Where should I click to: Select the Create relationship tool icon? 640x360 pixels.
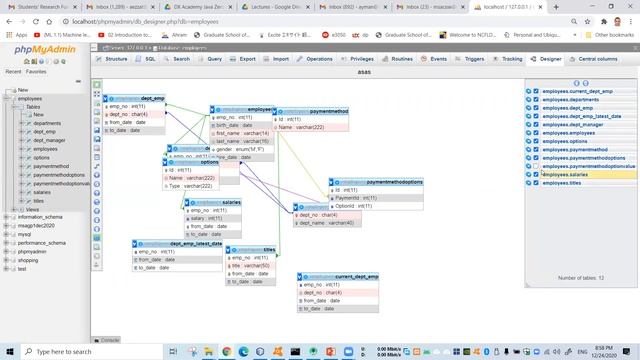tap(97, 166)
